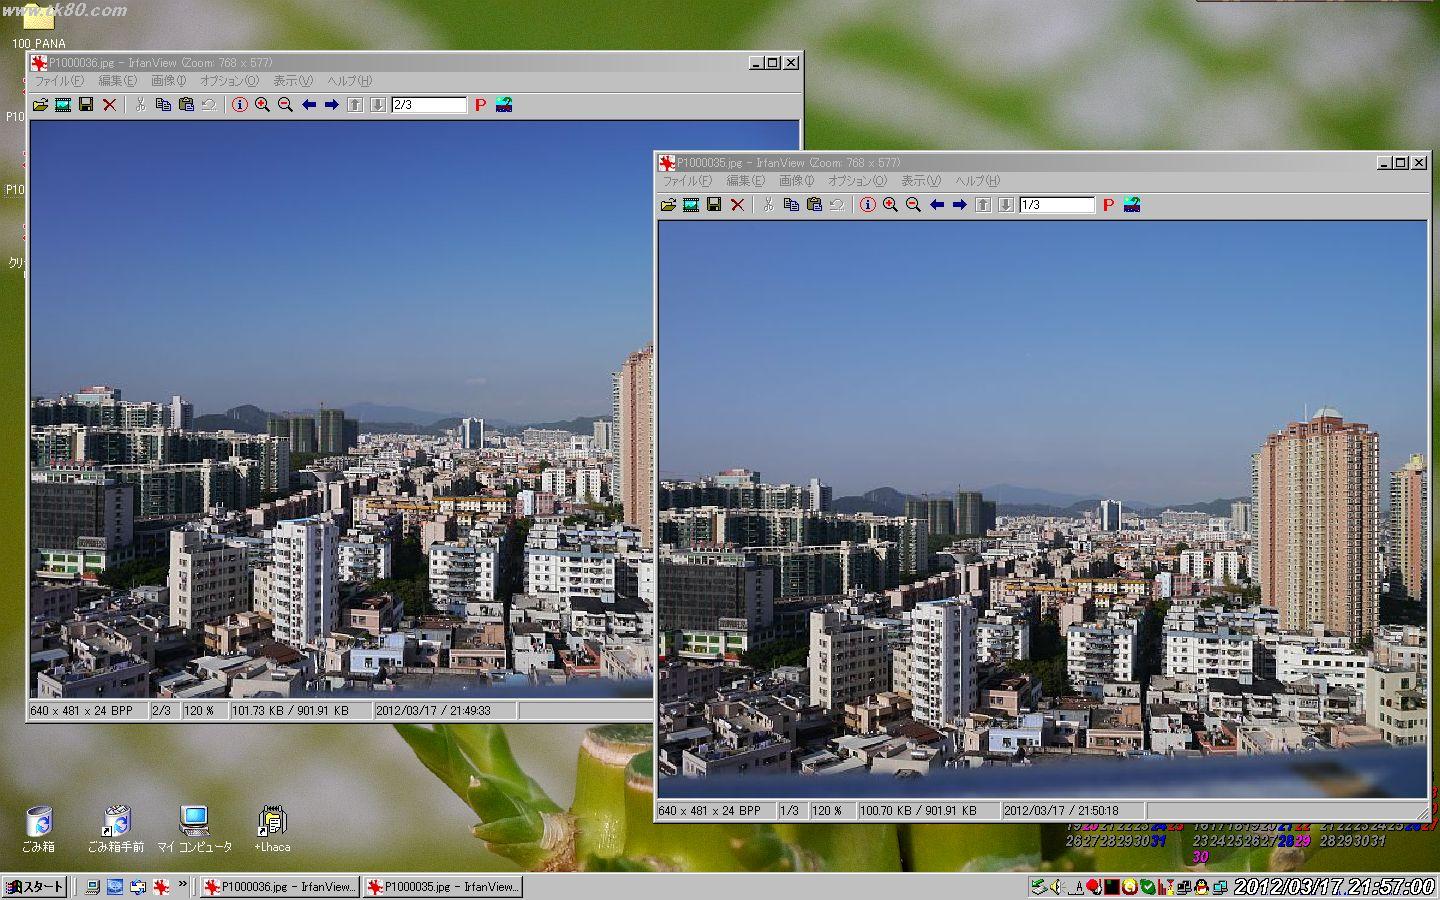Show image information in P1000036 window
Image resolution: width=1440 pixels, height=900 pixels.
coord(239,105)
